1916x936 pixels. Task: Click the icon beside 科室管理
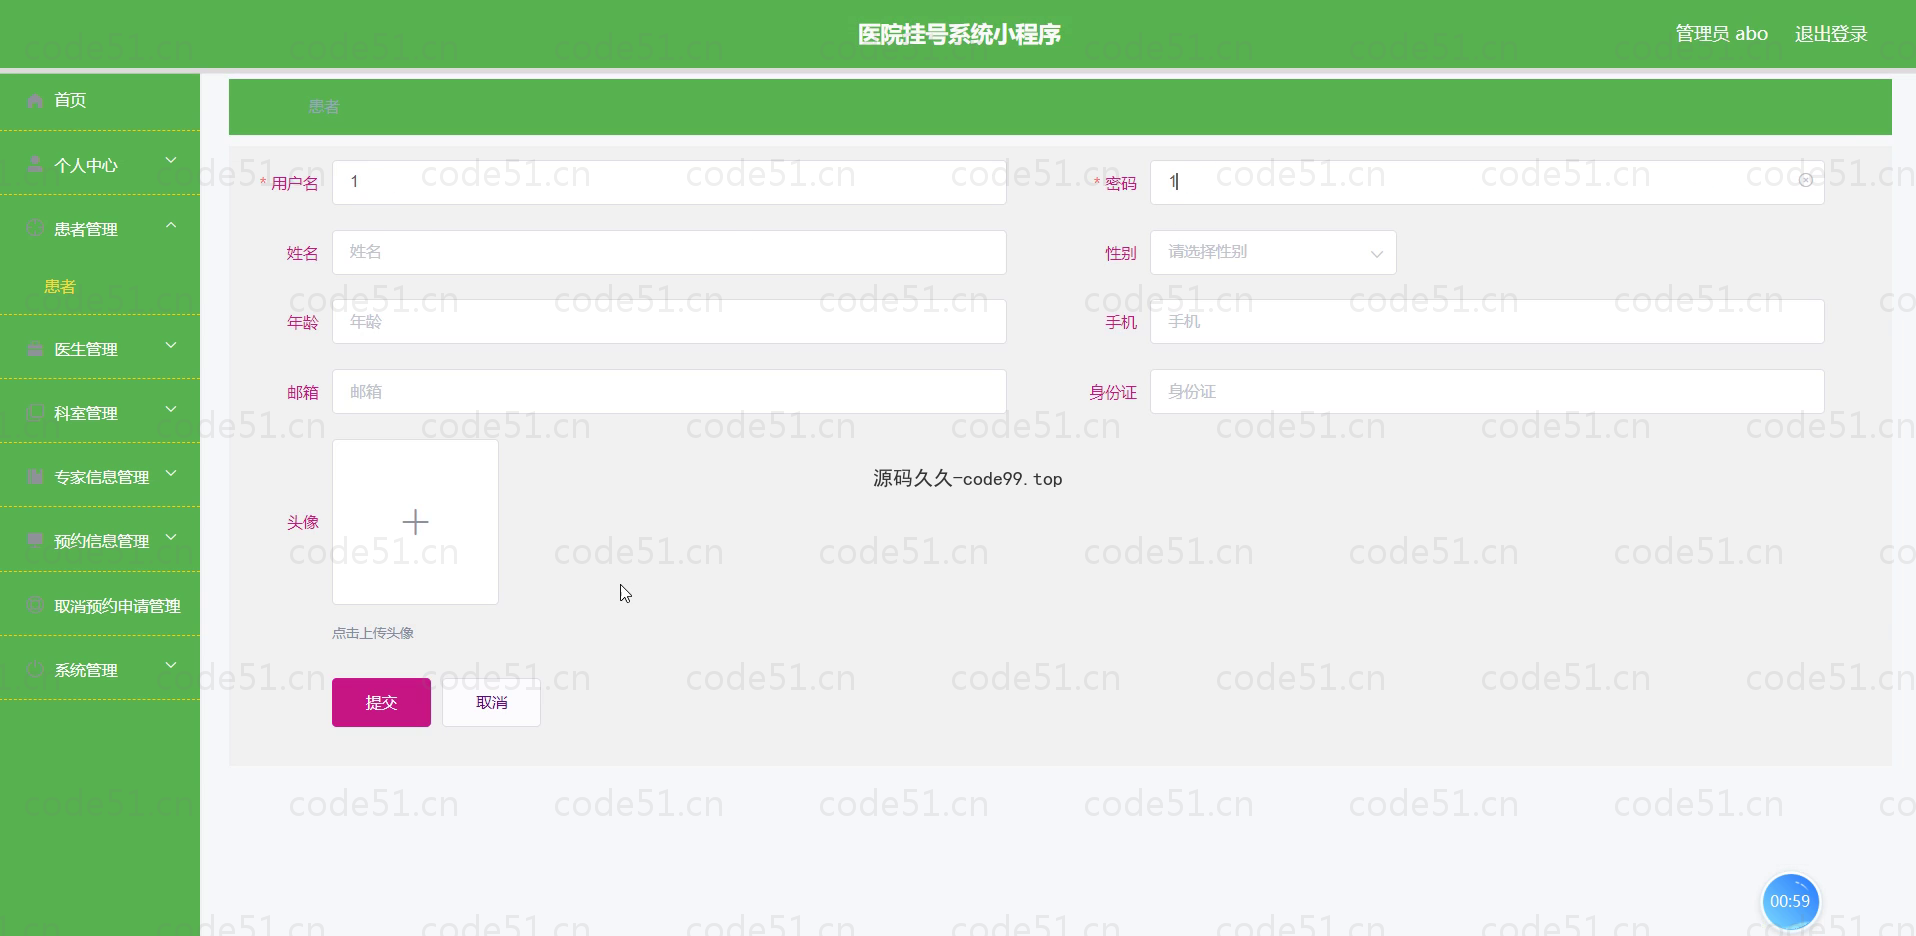pyautogui.click(x=35, y=412)
